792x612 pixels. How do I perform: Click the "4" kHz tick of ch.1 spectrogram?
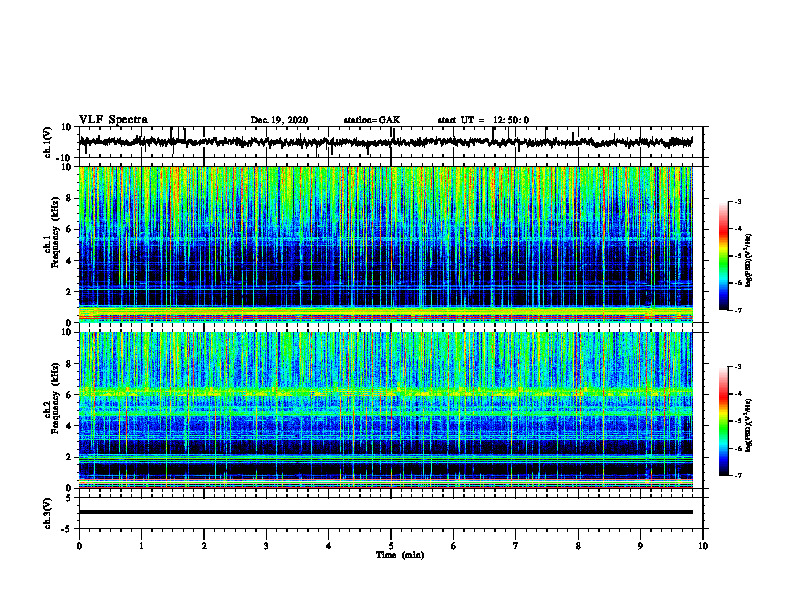point(70,261)
